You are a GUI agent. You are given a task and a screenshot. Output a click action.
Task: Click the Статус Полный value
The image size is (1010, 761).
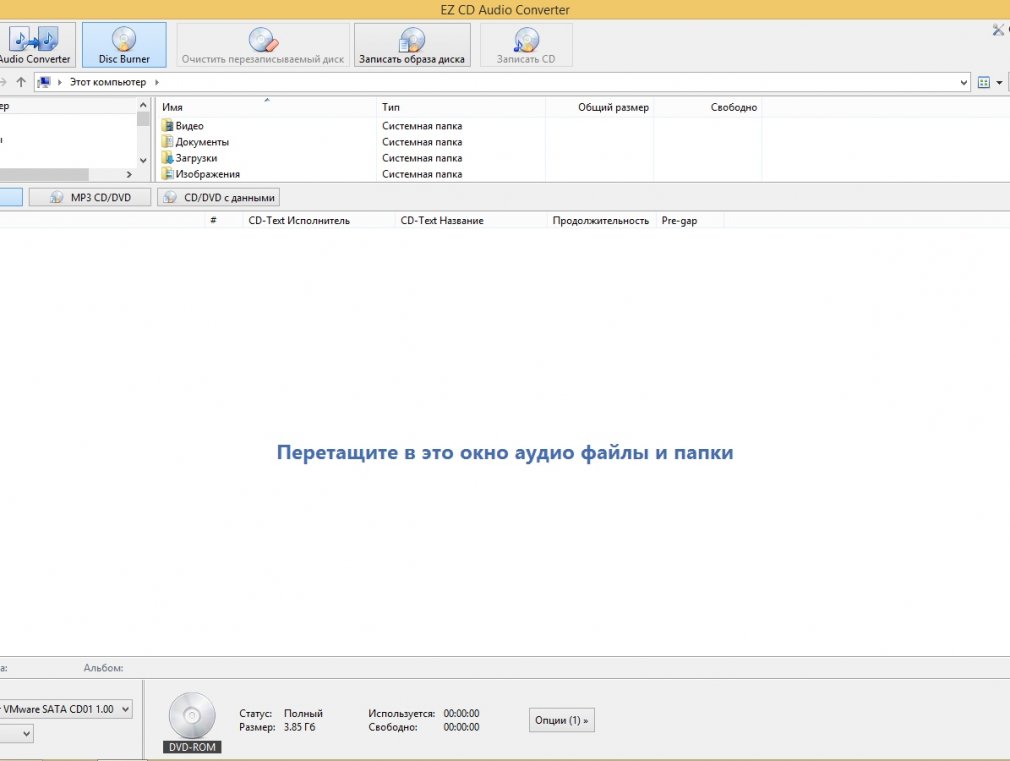point(303,713)
